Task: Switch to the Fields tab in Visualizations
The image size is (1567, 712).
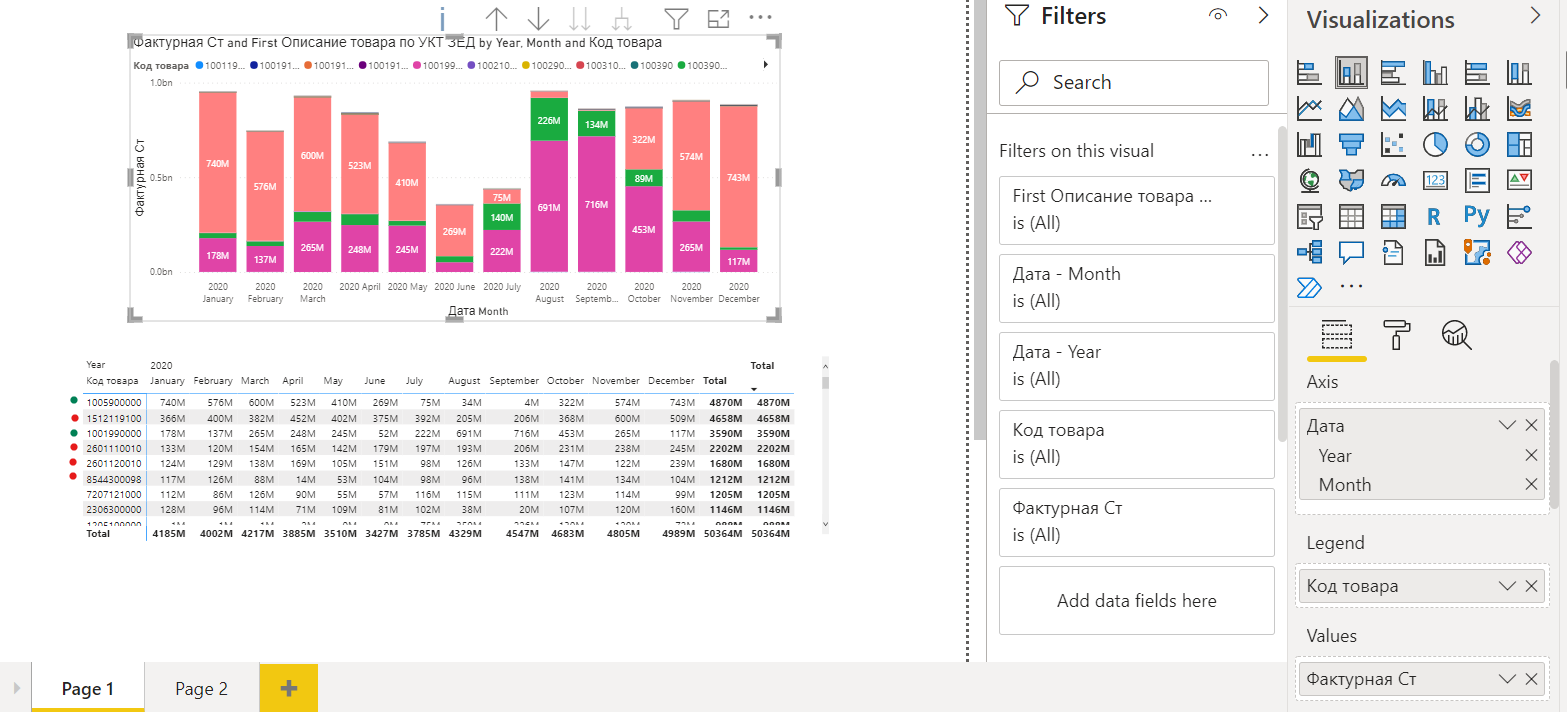Action: coord(1337,334)
